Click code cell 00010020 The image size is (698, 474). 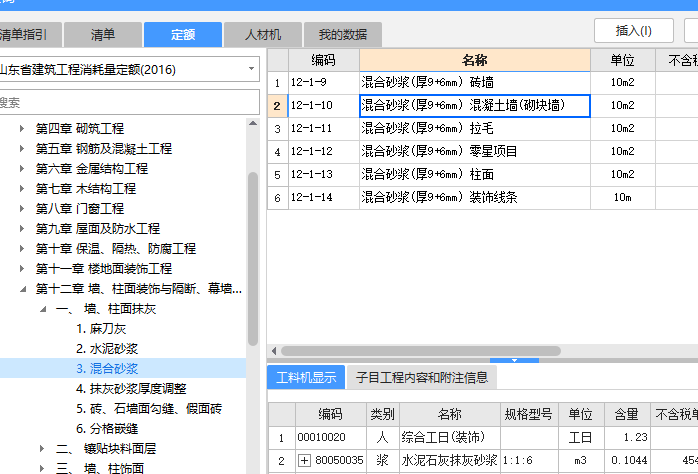coord(331,438)
